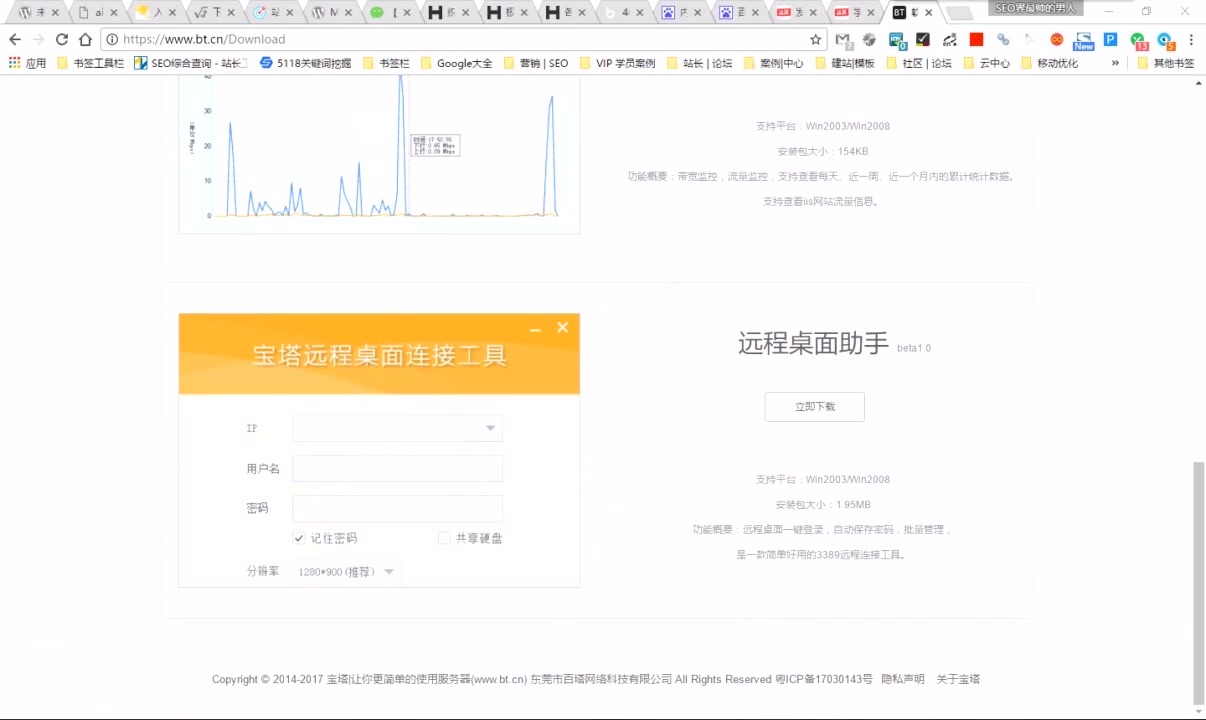This screenshot has height=720, width=1206.
Task: Open the green extension with badge 13
Action: click(1138, 41)
